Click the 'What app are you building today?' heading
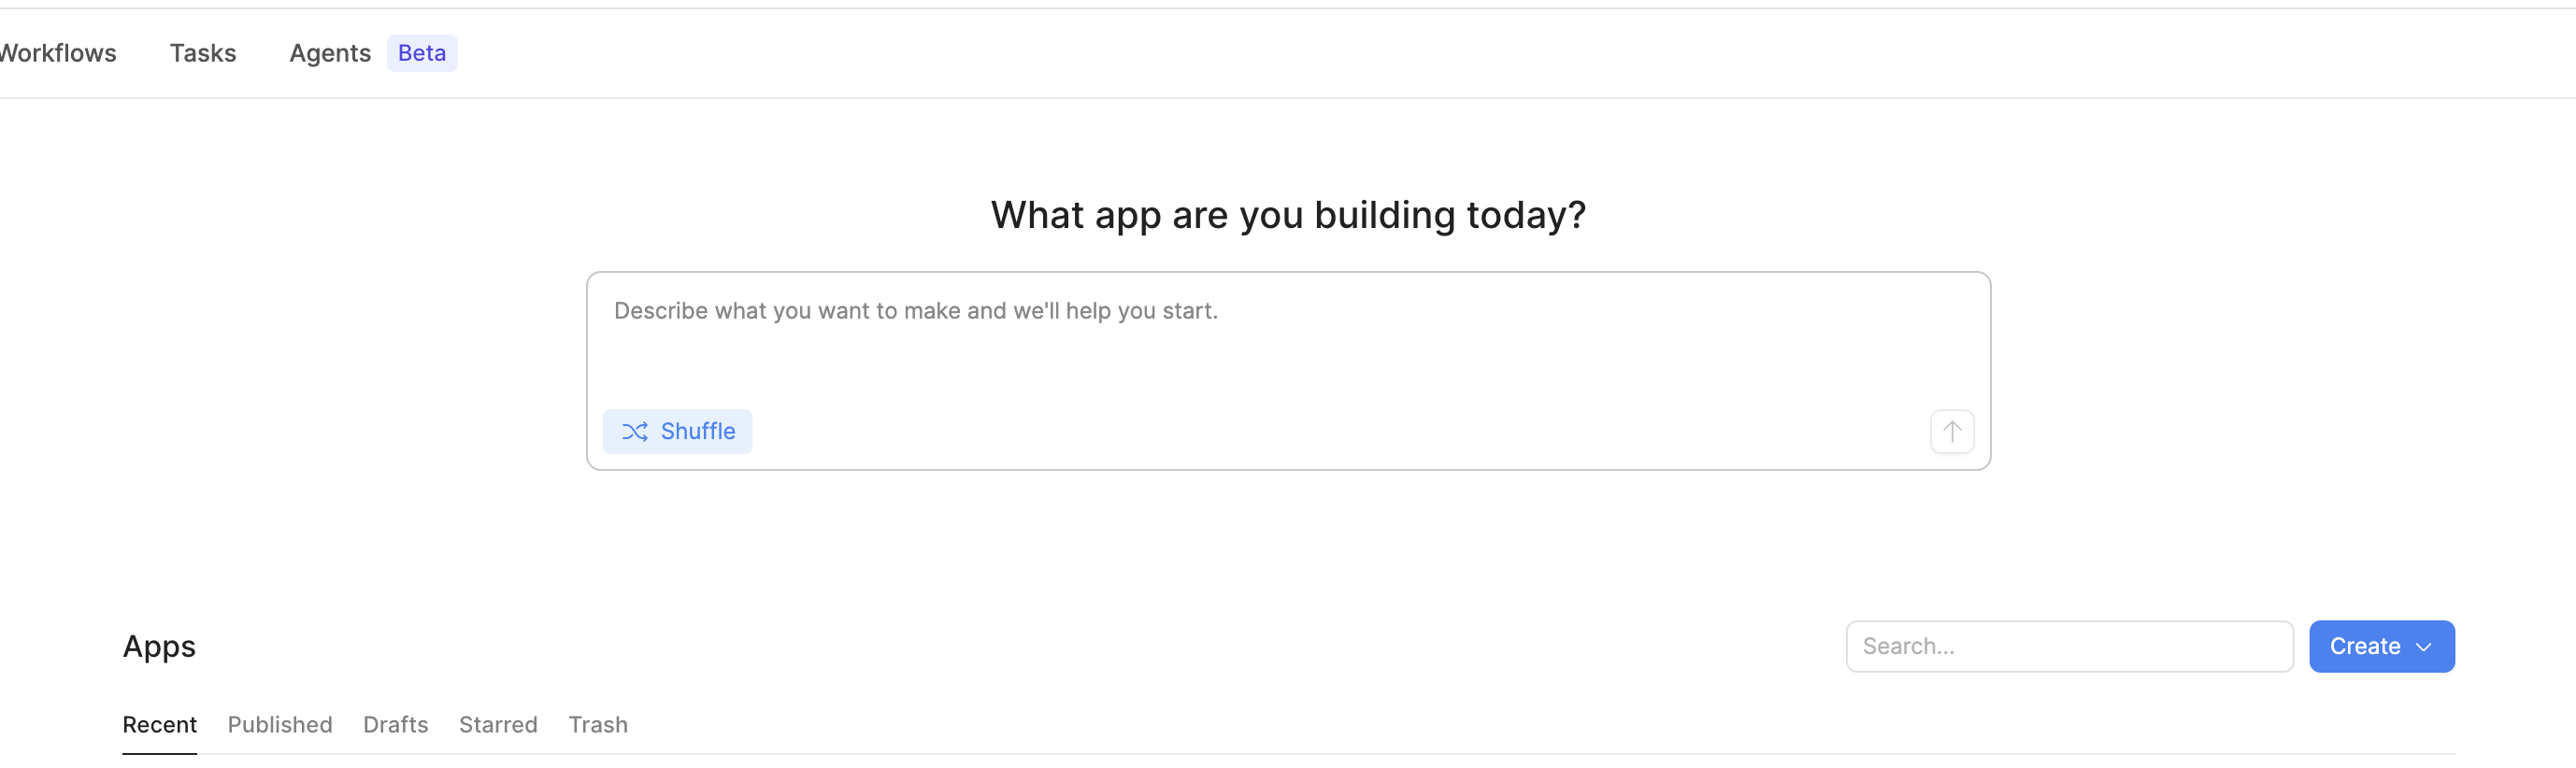The width and height of the screenshot is (2576, 768). click(x=1288, y=215)
